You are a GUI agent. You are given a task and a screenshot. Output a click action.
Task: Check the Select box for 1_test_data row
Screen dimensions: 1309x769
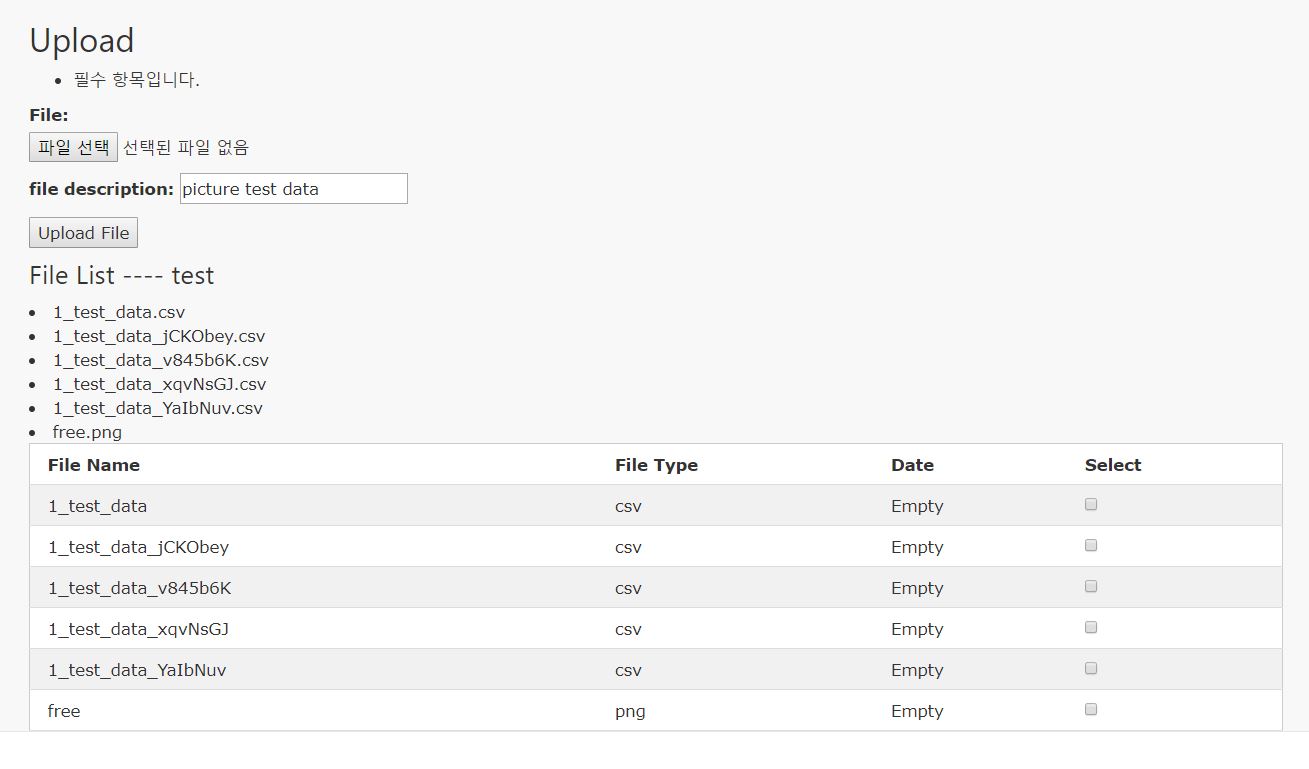[1091, 505]
